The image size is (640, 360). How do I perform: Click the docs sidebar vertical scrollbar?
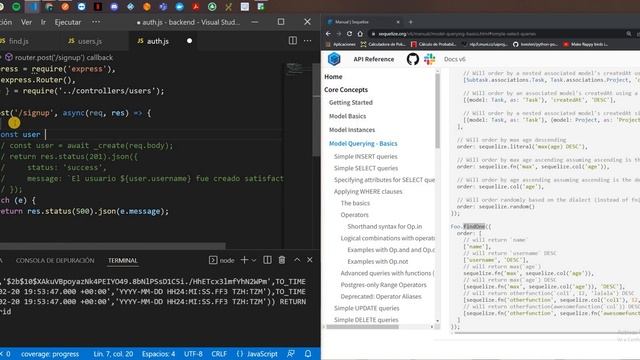pos(438,110)
